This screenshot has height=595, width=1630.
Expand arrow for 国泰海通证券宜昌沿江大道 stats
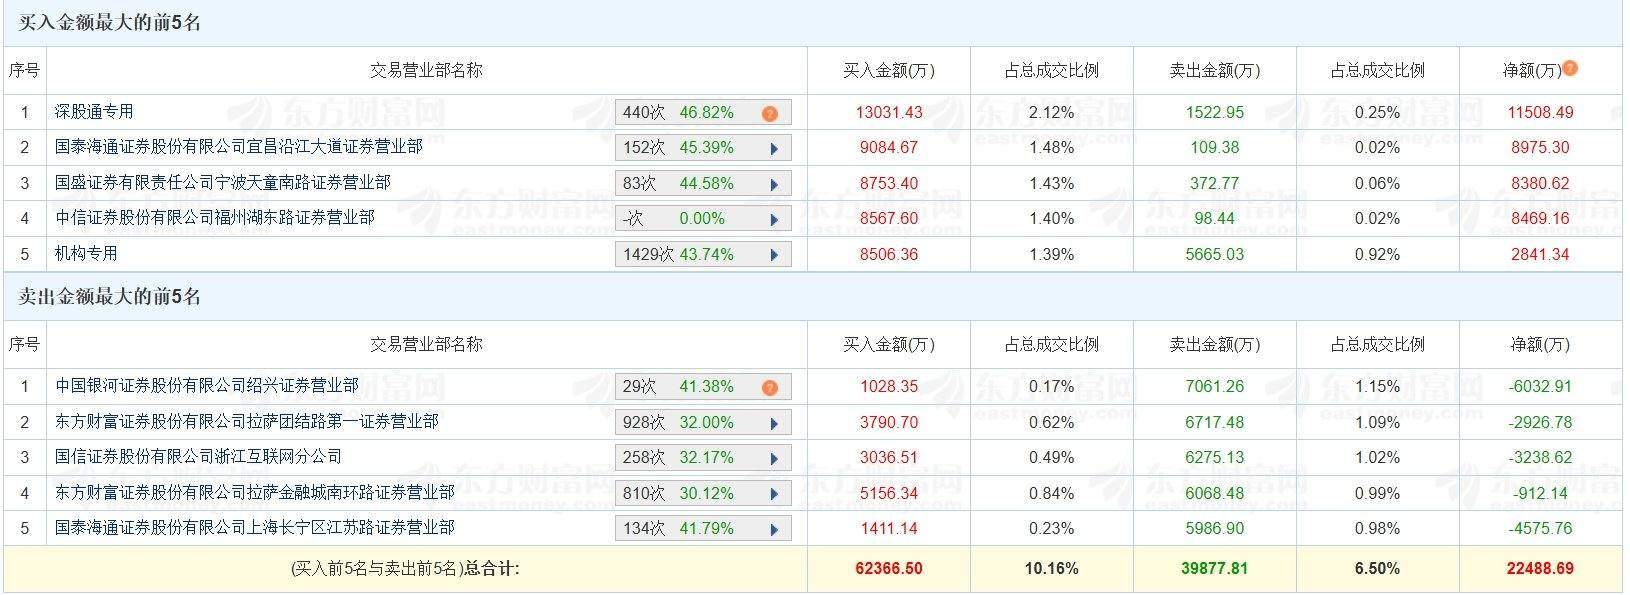(x=774, y=149)
